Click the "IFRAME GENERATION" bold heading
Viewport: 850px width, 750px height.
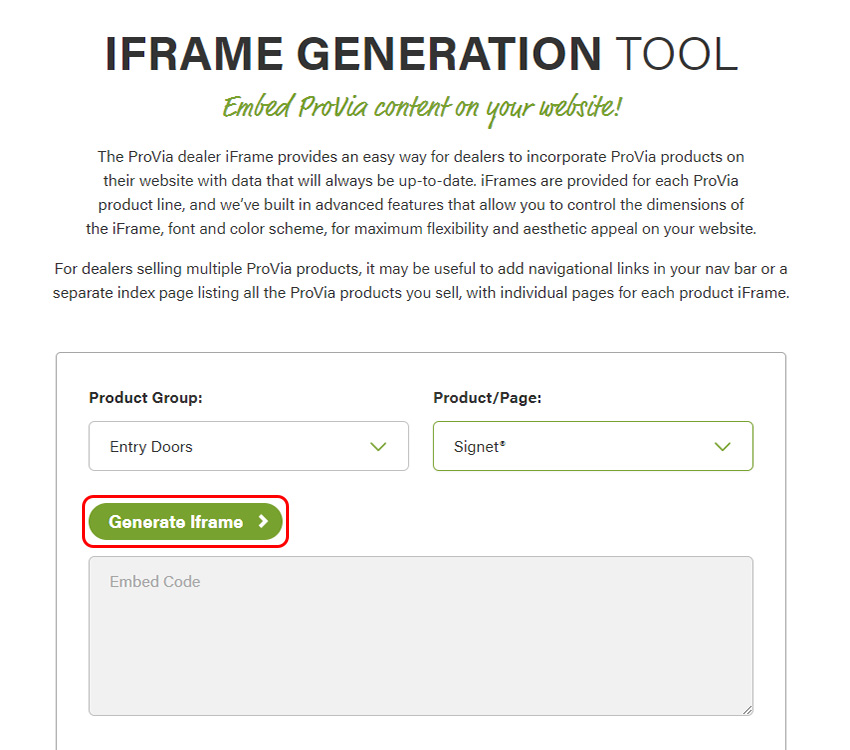(353, 55)
